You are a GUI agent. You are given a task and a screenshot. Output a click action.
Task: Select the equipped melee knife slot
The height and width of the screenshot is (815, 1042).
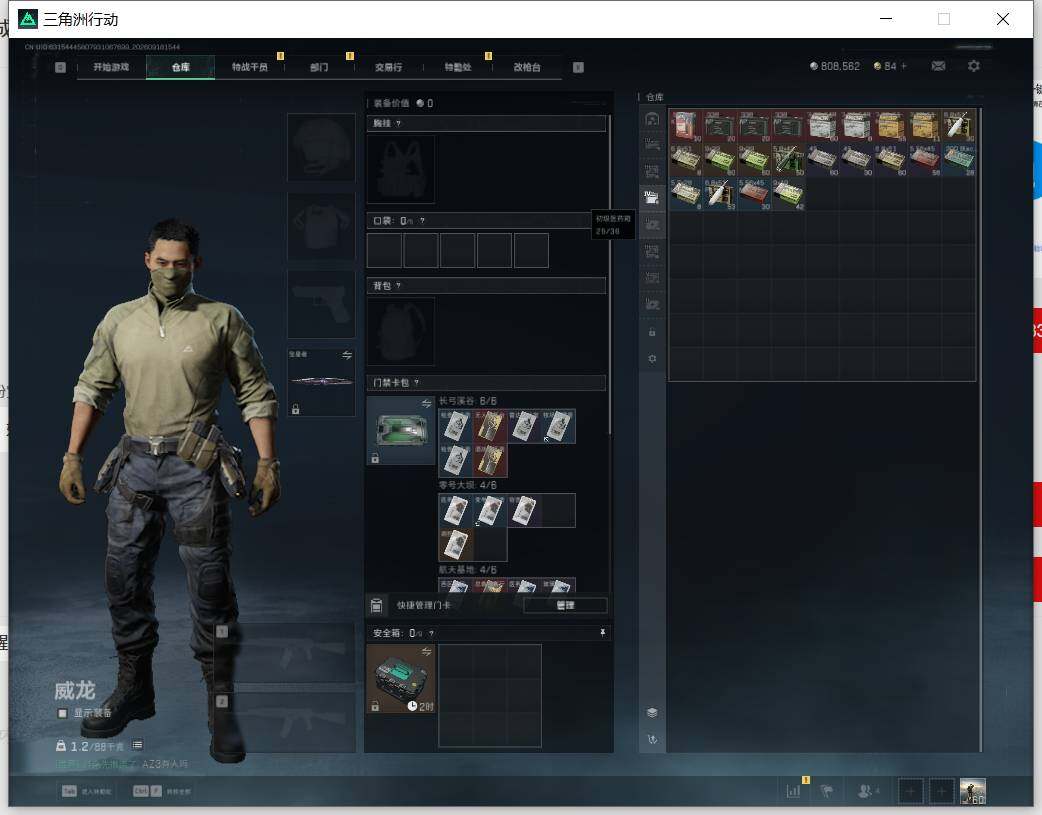point(321,382)
